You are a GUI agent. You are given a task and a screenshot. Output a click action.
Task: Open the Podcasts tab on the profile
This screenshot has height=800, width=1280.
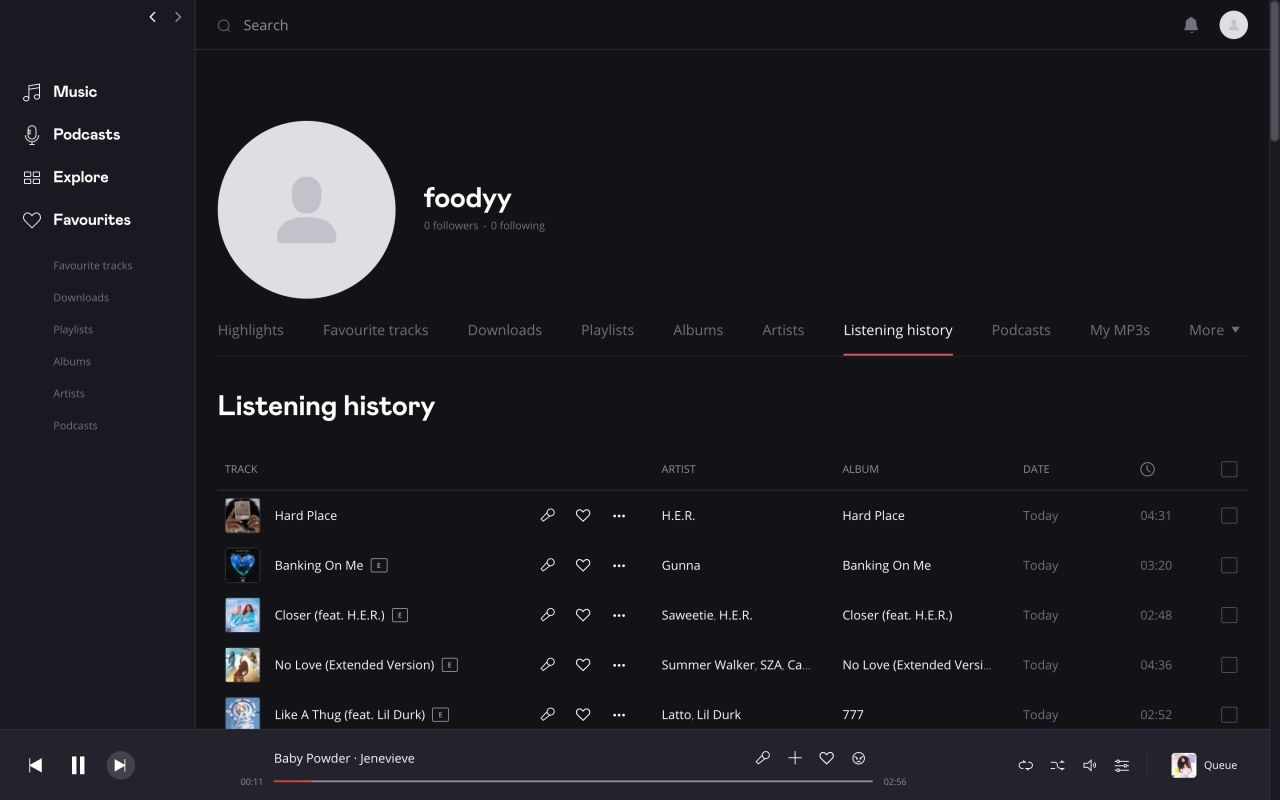pyautogui.click(x=1020, y=329)
